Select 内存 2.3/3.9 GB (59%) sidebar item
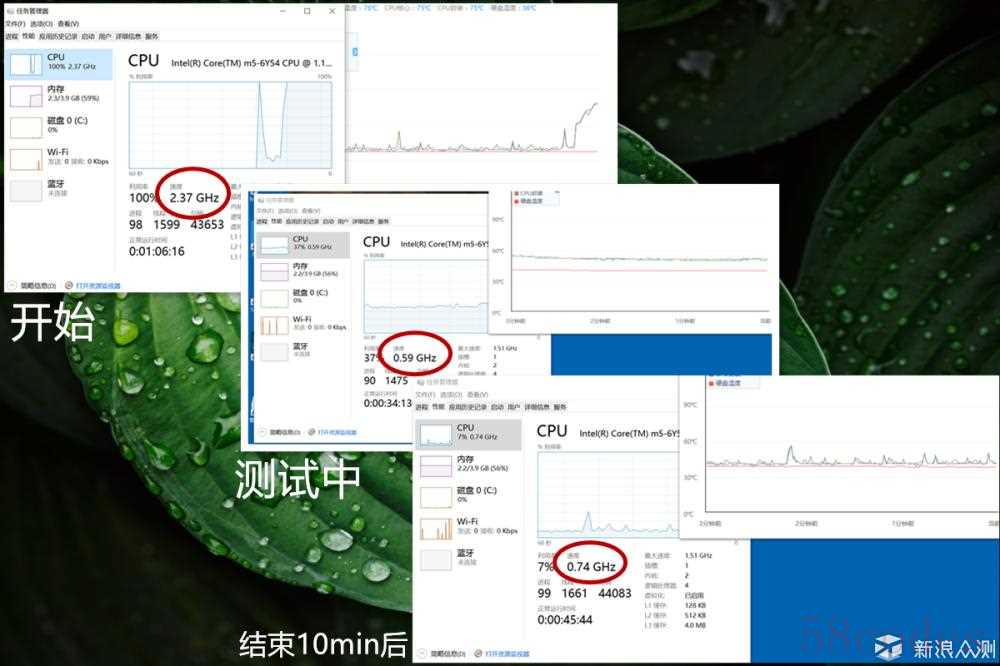1000x666 pixels. tap(59, 95)
